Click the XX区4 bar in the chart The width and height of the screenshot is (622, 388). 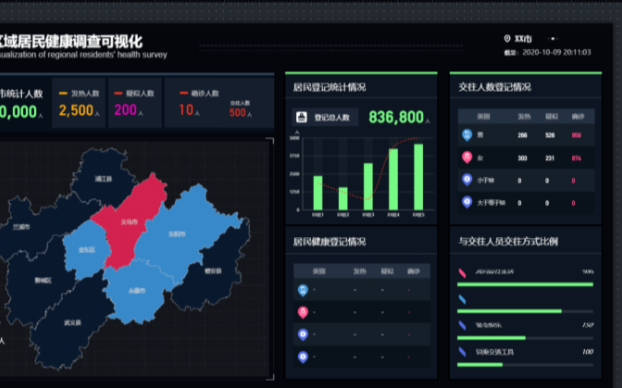tap(393, 179)
